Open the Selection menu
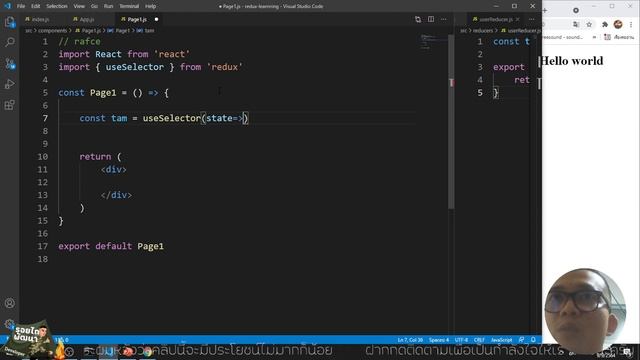This screenshot has width=640, height=360. click(x=57, y=6)
